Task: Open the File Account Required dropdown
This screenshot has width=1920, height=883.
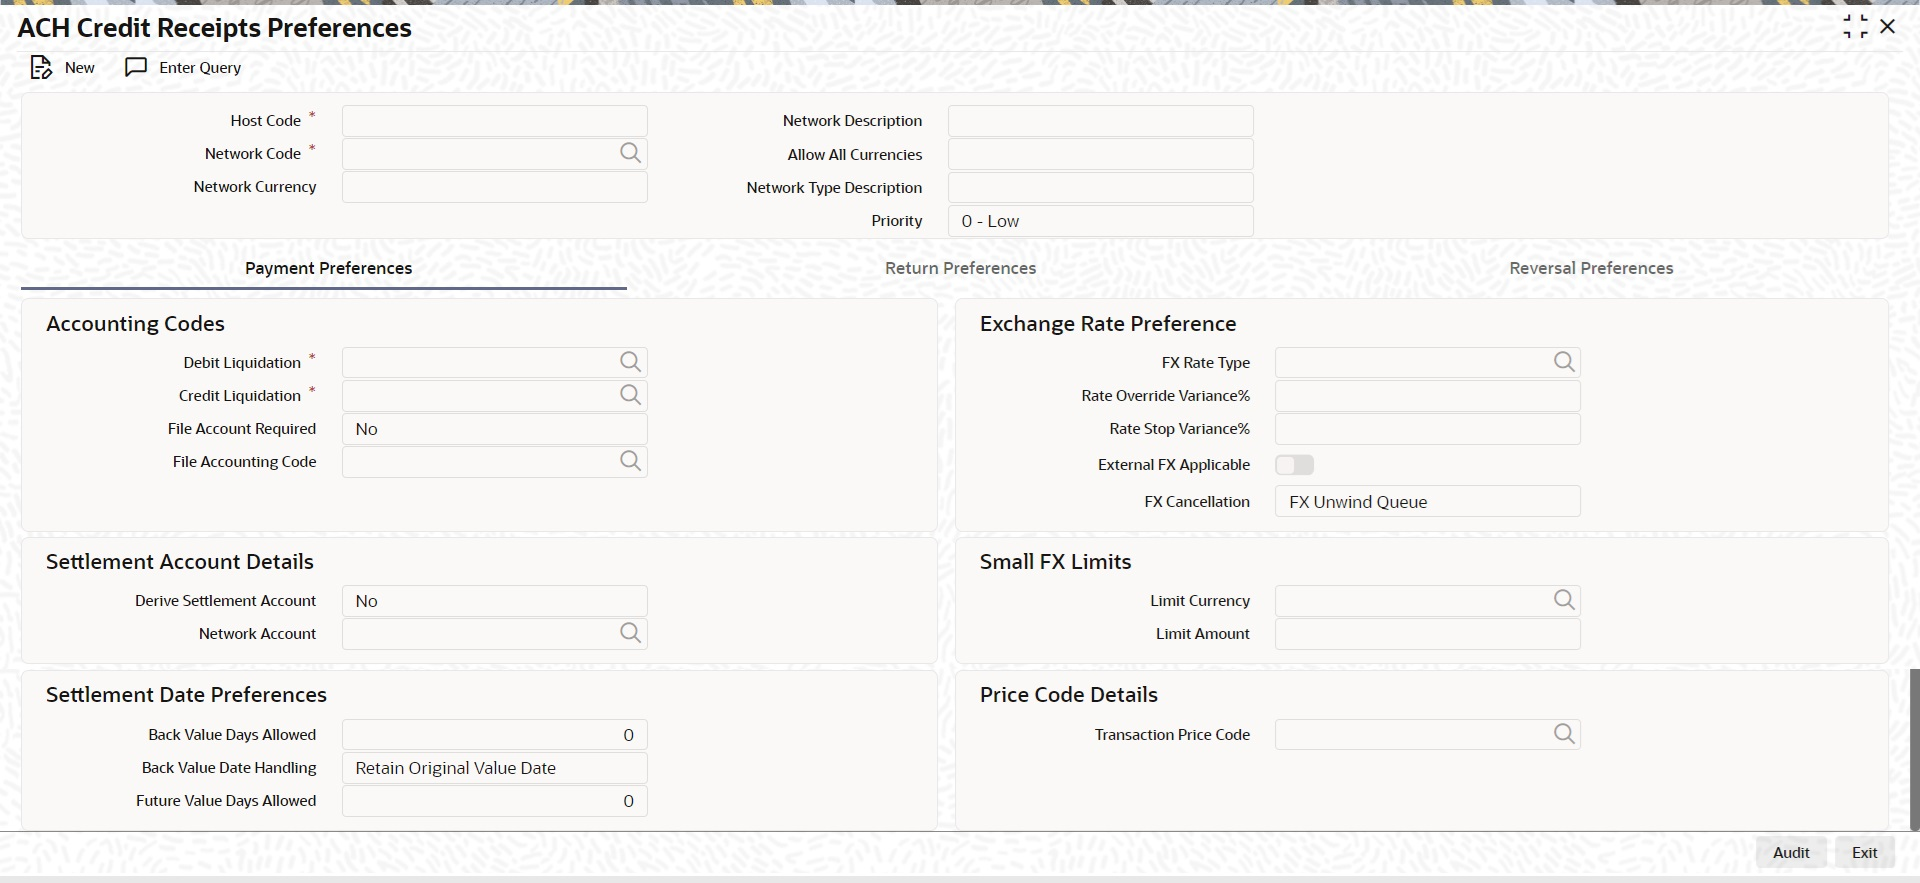Action: click(x=494, y=429)
